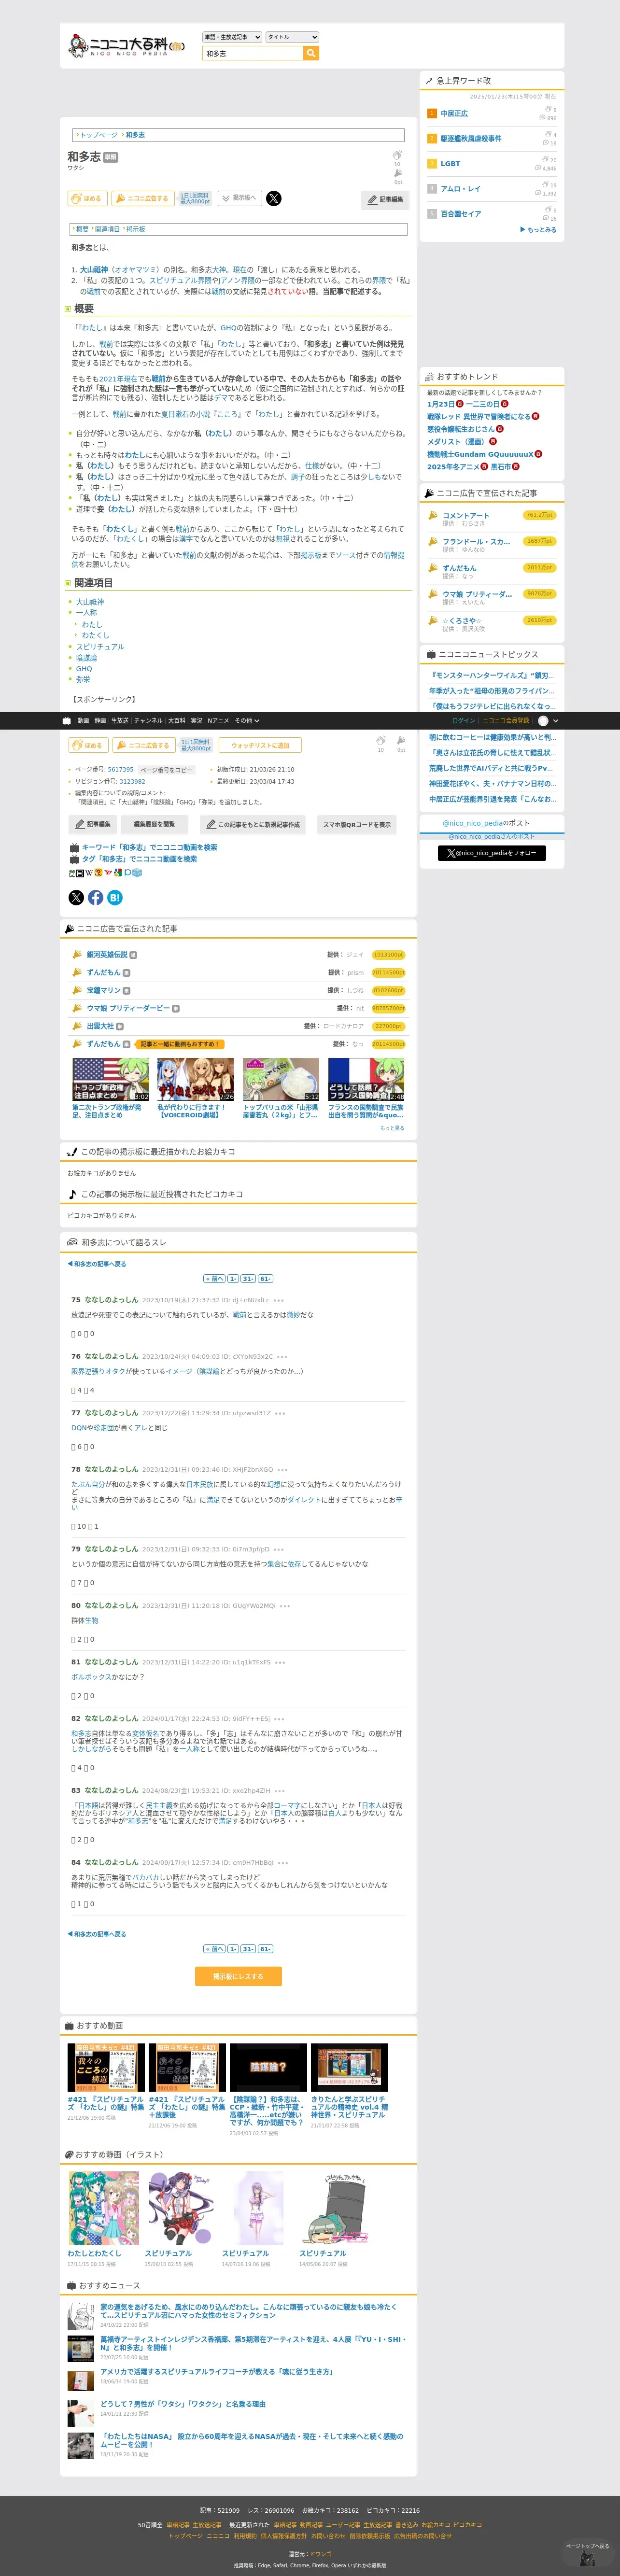Viewport: 620px width, 2576px height.
Task: Click もっとみる under trending words
Action: pos(538,230)
